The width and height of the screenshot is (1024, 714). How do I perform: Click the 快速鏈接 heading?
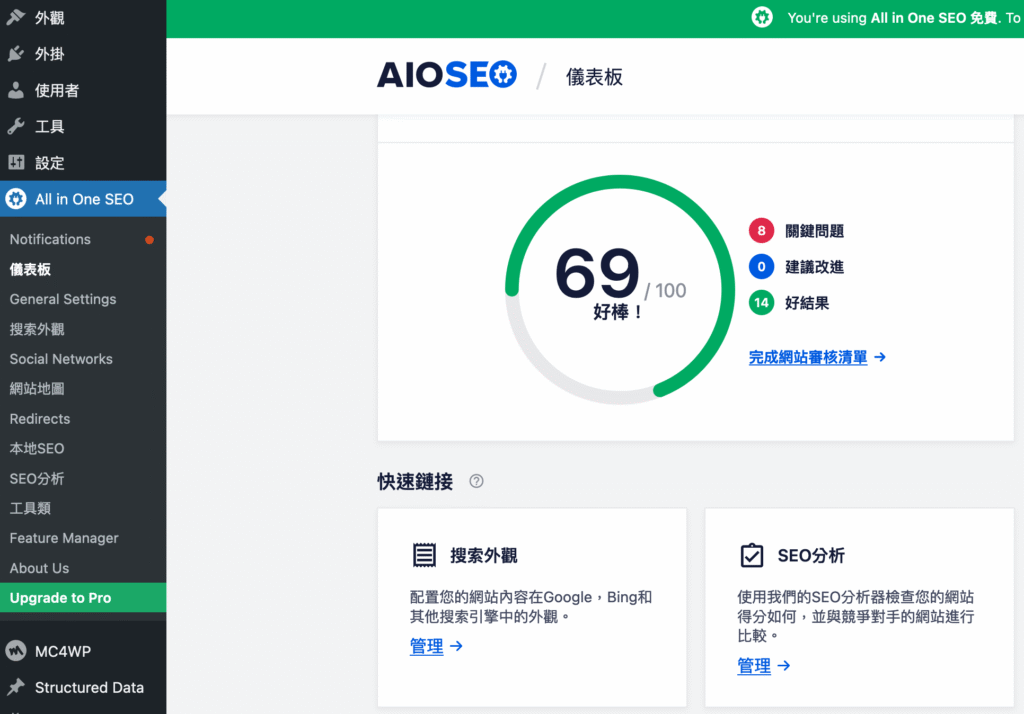[x=415, y=482]
